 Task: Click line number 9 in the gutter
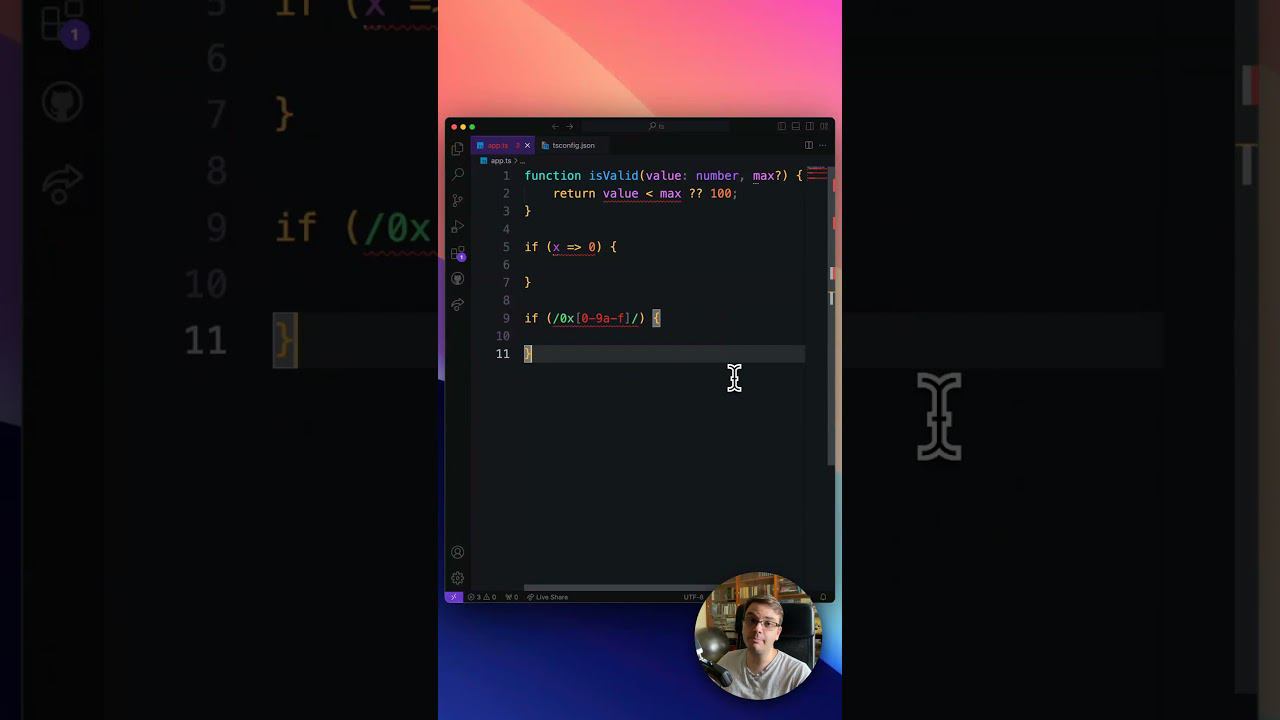[x=506, y=318]
